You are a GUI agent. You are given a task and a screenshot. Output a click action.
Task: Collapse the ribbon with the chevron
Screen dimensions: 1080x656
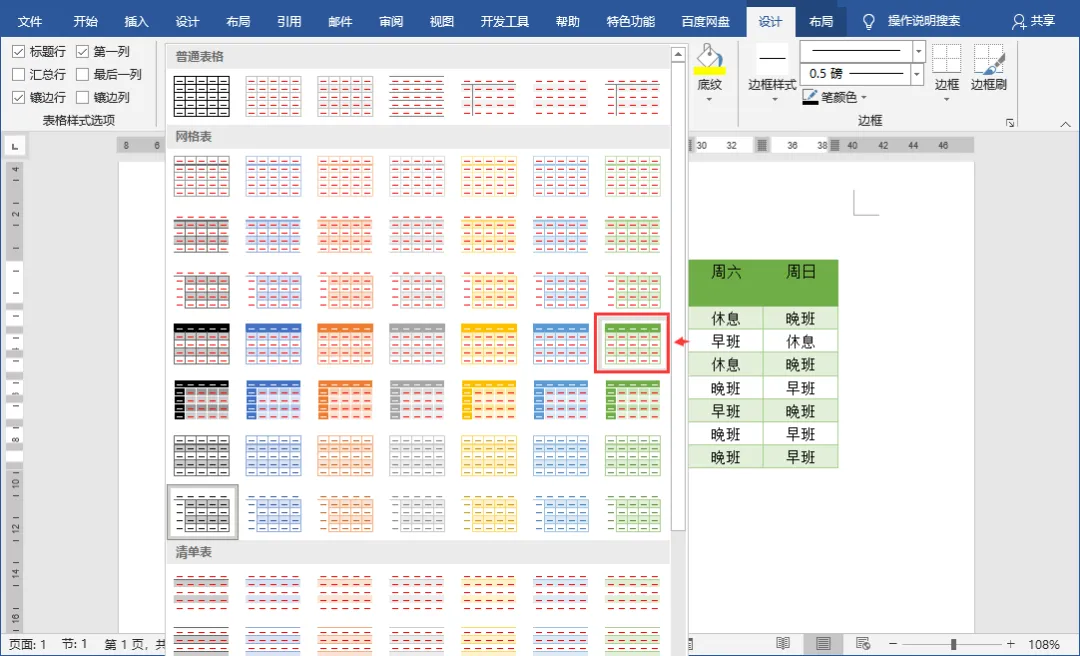[1066, 124]
